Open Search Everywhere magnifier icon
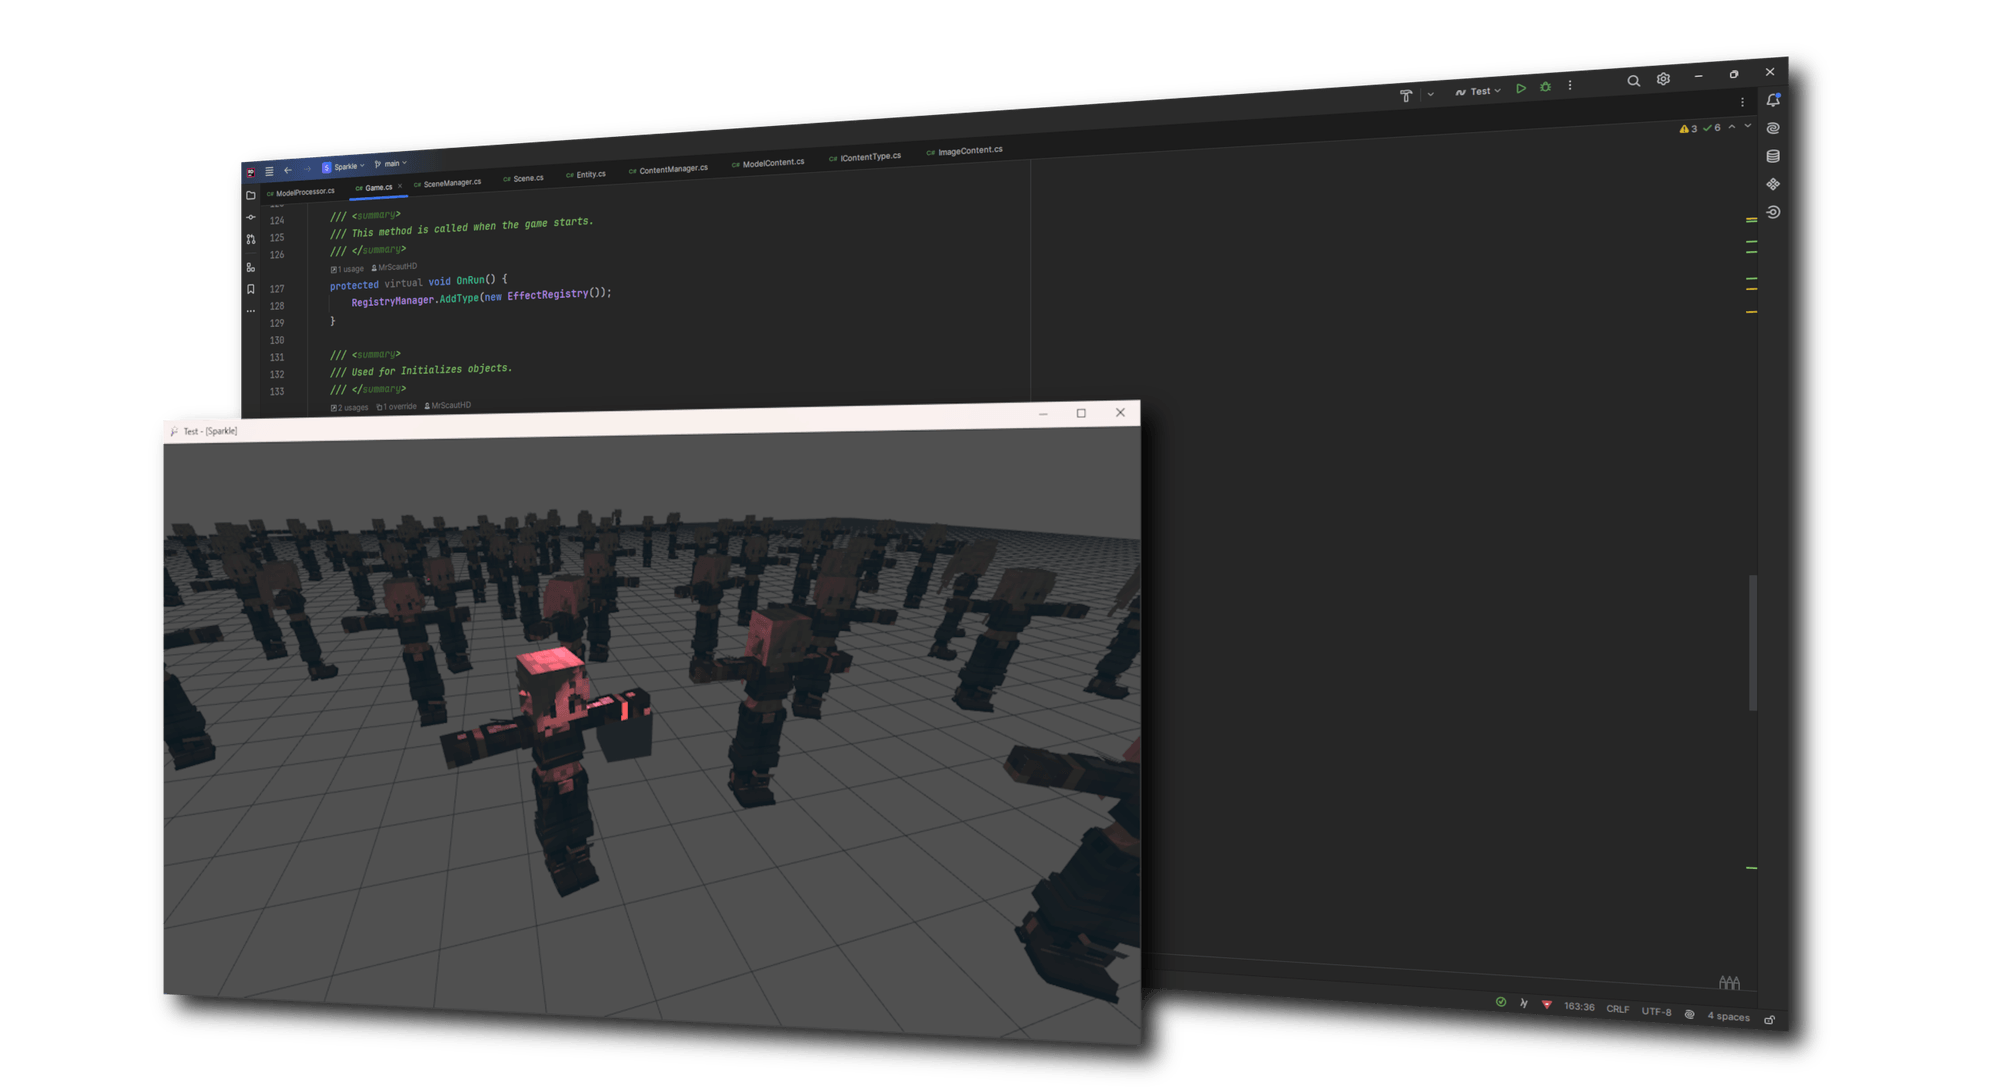This screenshot has height=1088, width=2000. coord(1633,81)
